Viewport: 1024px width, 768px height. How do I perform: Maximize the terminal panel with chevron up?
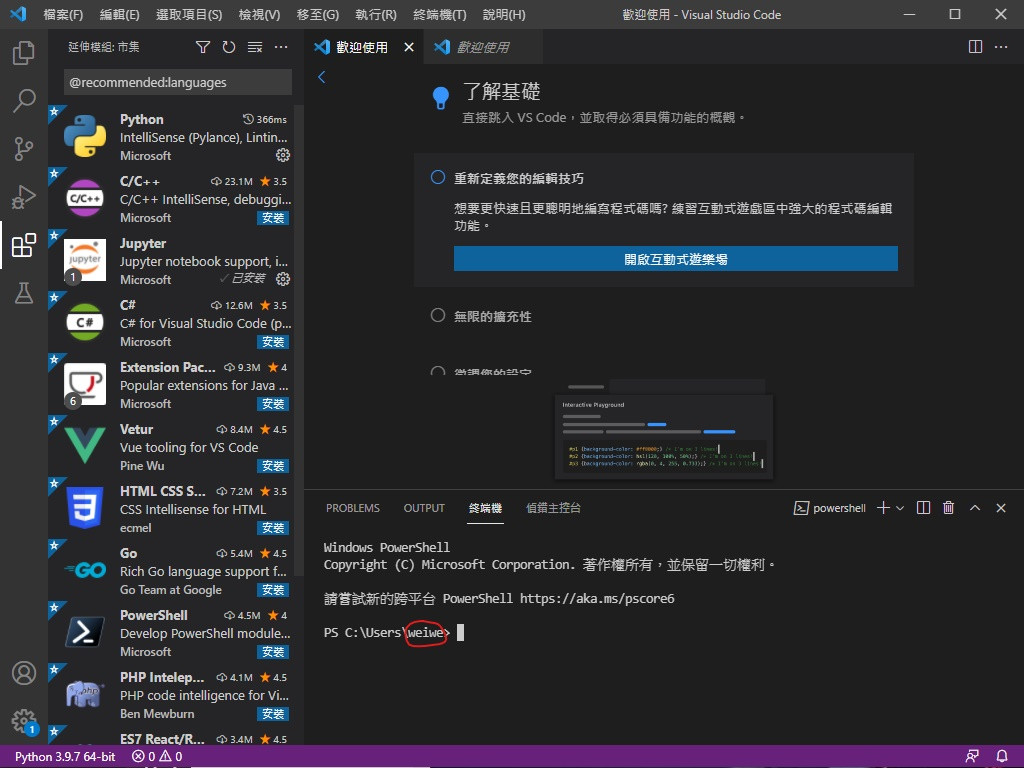pyautogui.click(x=975, y=507)
